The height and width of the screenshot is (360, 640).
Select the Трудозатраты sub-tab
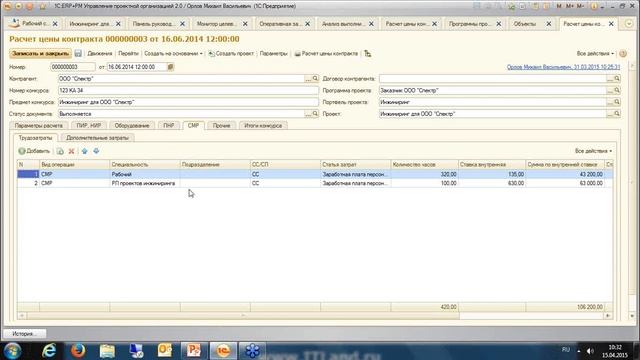(35, 138)
